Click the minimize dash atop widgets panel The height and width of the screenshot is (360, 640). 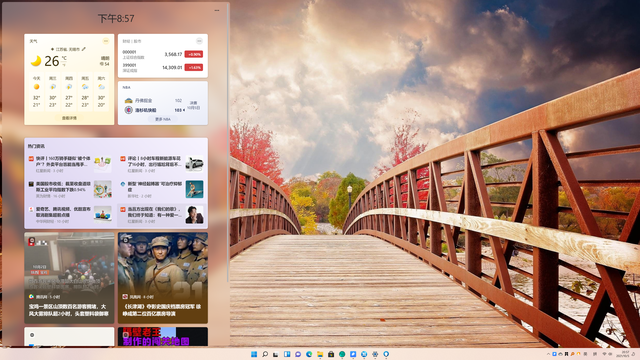[x=217, y=10]
